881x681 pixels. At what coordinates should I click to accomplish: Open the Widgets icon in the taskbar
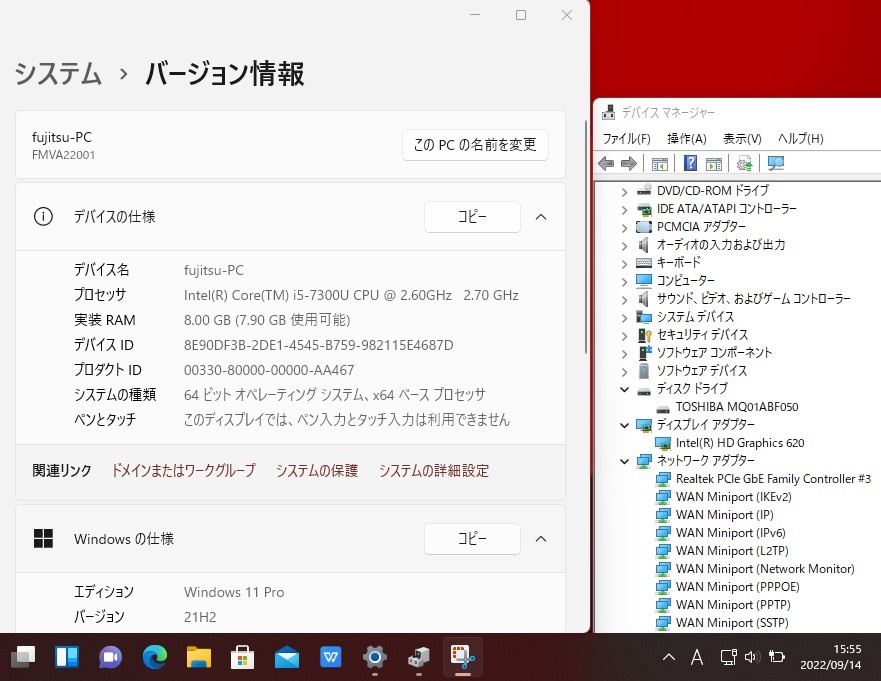67,656
